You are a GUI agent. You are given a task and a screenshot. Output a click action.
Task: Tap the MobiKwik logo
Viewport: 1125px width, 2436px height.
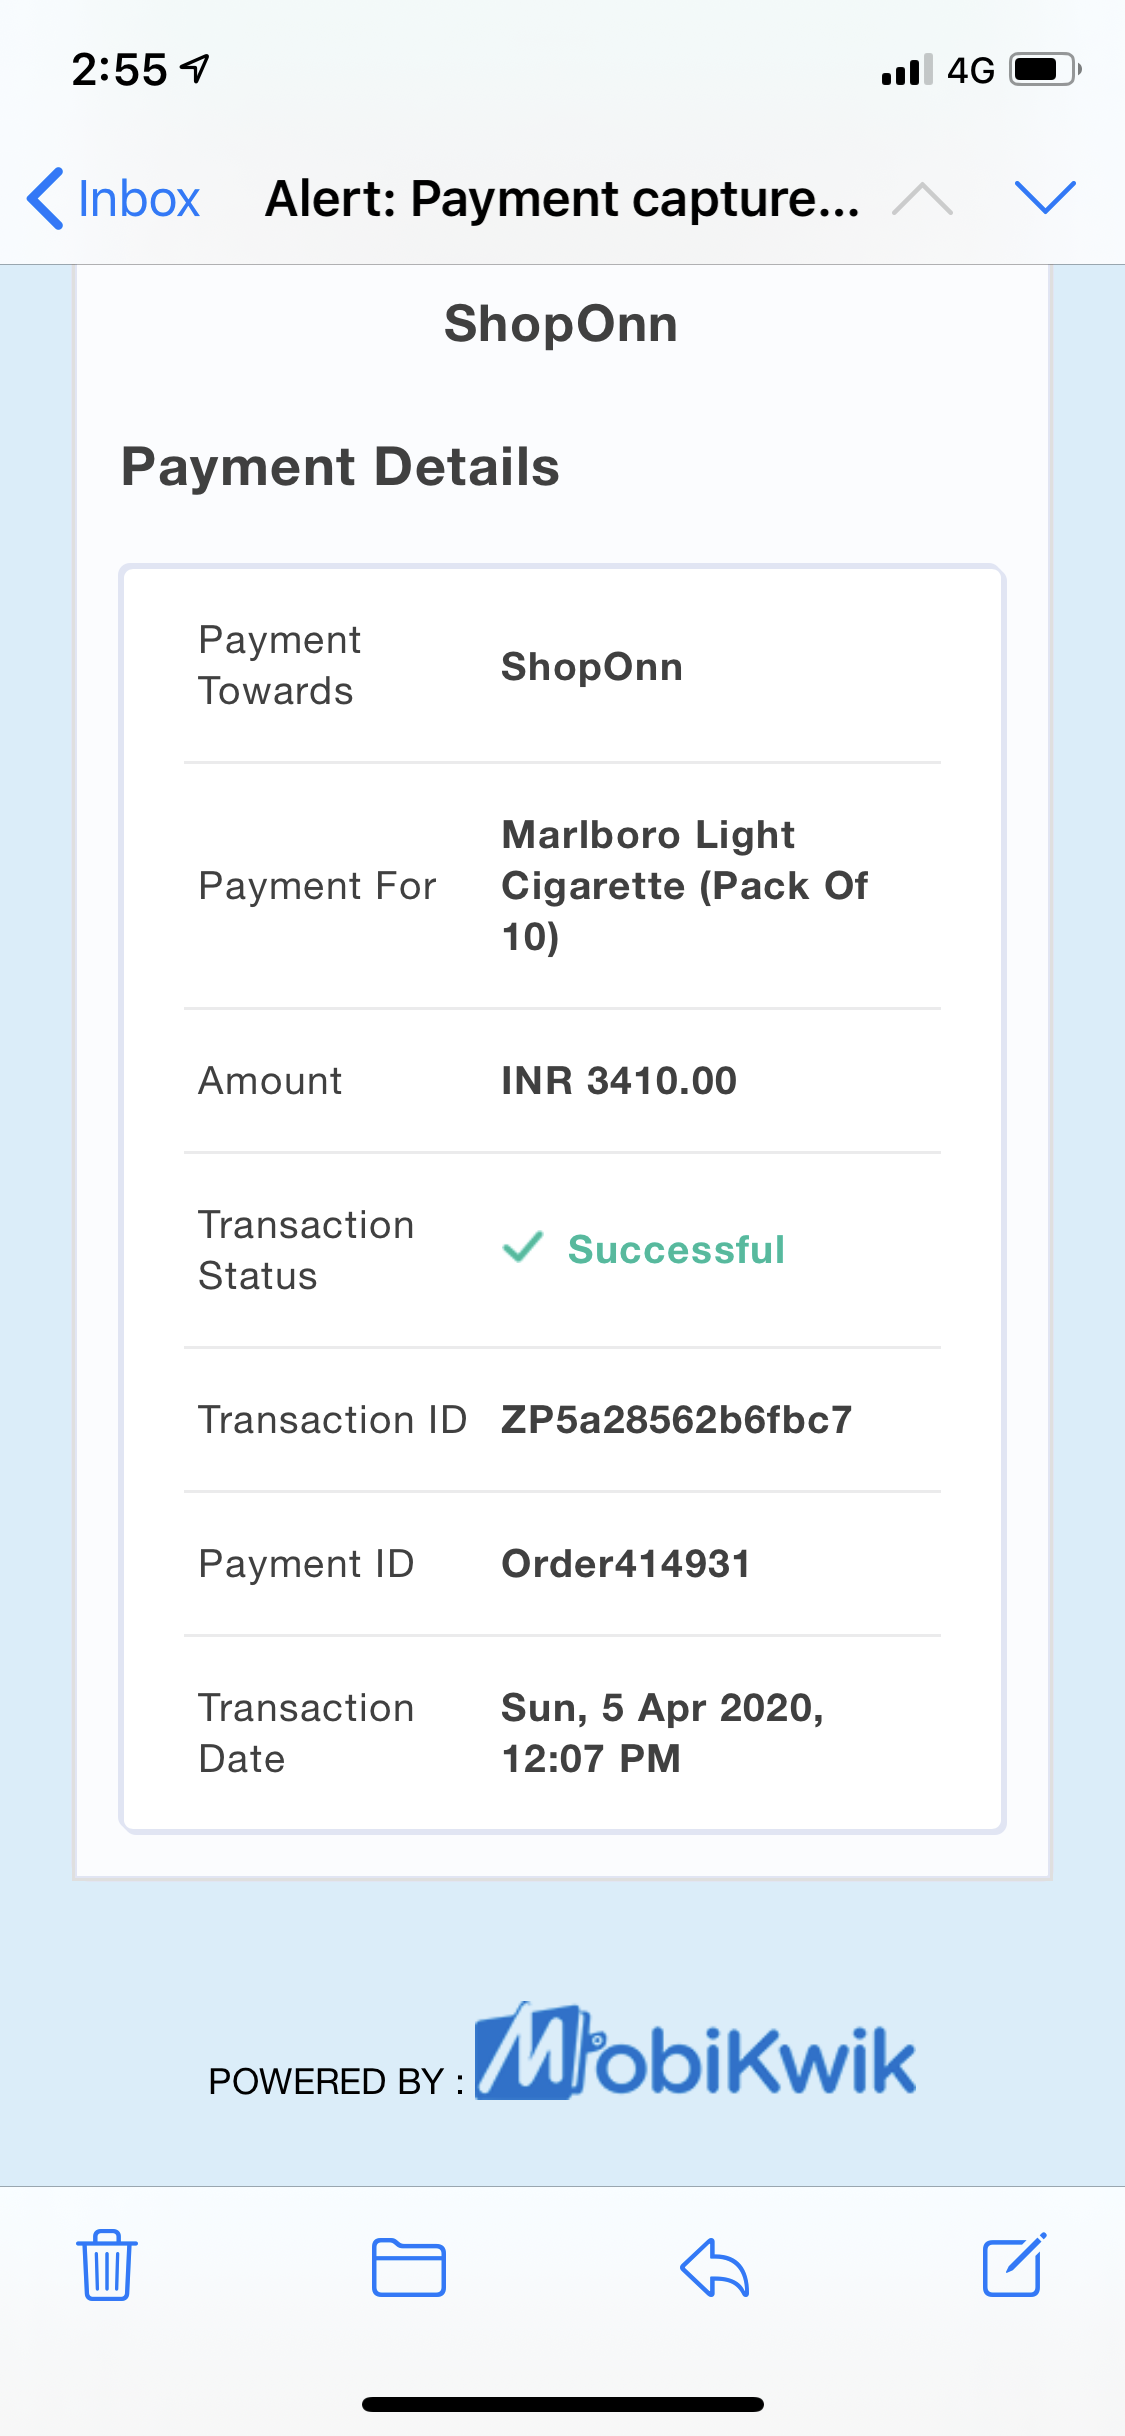point(695,2053)
